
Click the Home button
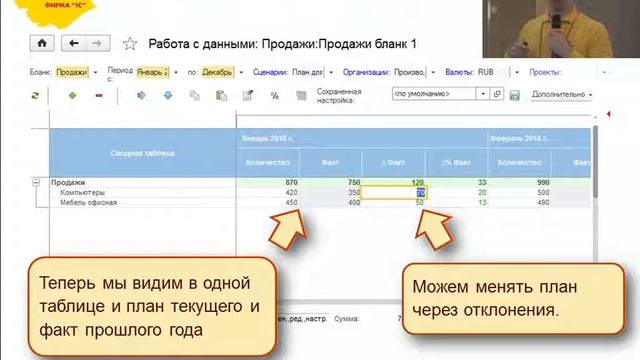pyautogui.click(x=42, y=43)
